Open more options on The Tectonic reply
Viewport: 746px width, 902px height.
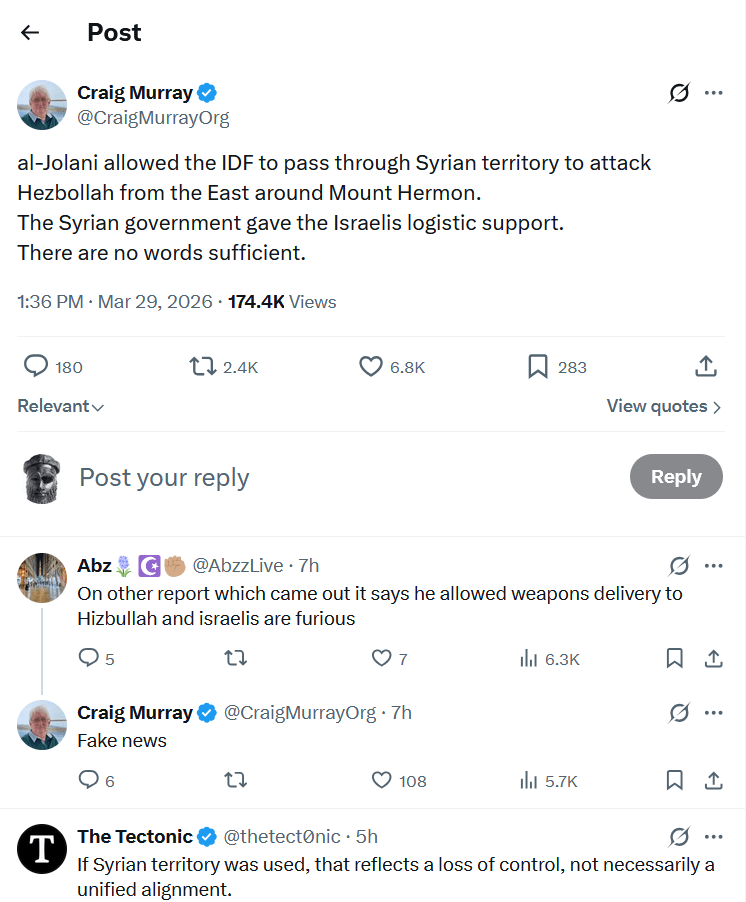(713, 836)
